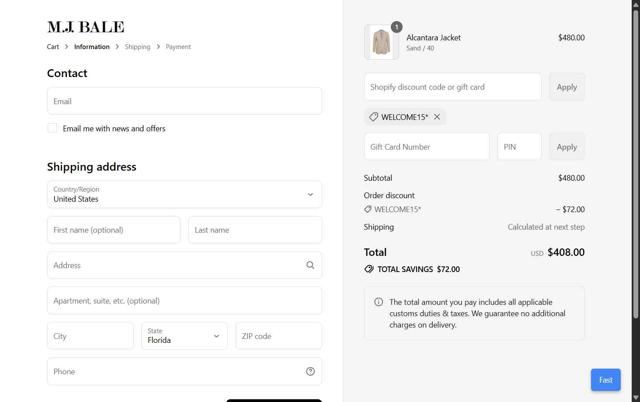The width and height of the screenshot is (640, 402).
Task: Click the Order discount WELCOME15 line
Action: coord(392,209)
